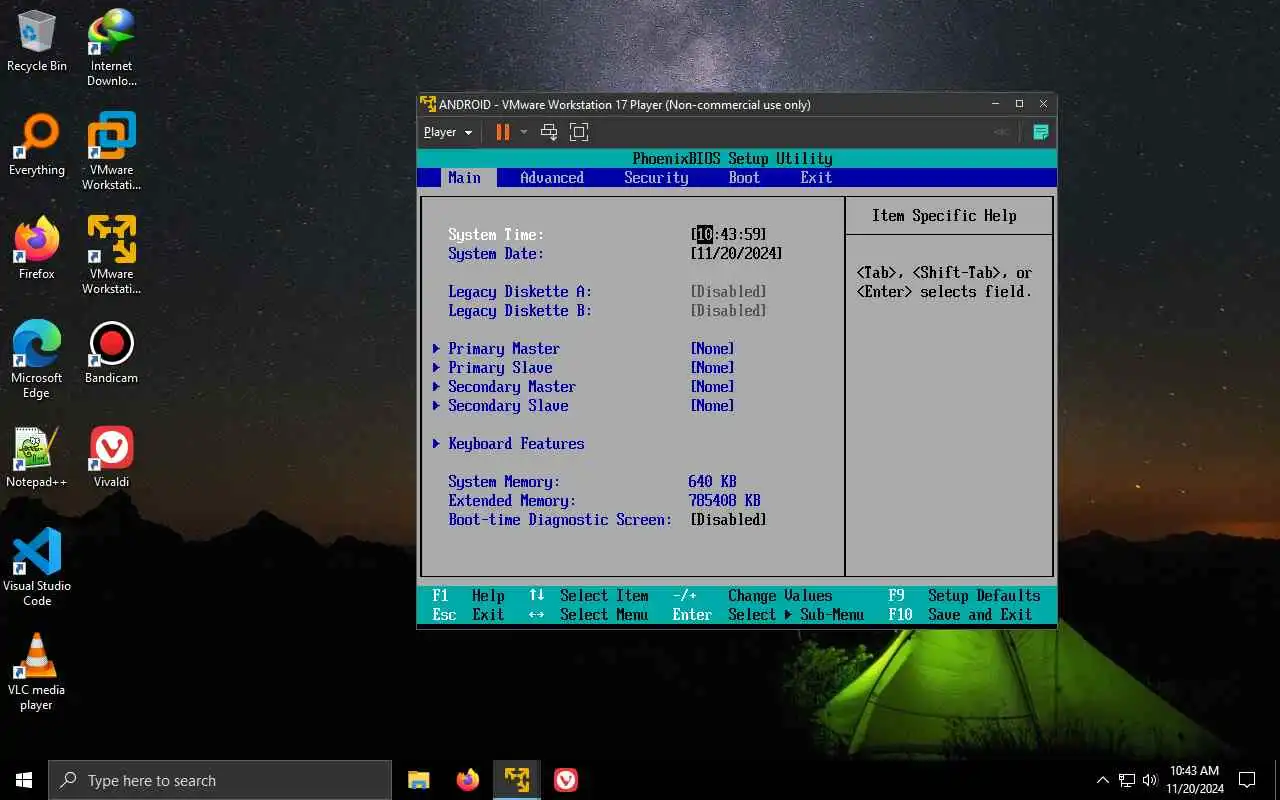The image size is (1280, 800).
Task: Select the VLC media player desktop icon
Action: tap(37, 672)
